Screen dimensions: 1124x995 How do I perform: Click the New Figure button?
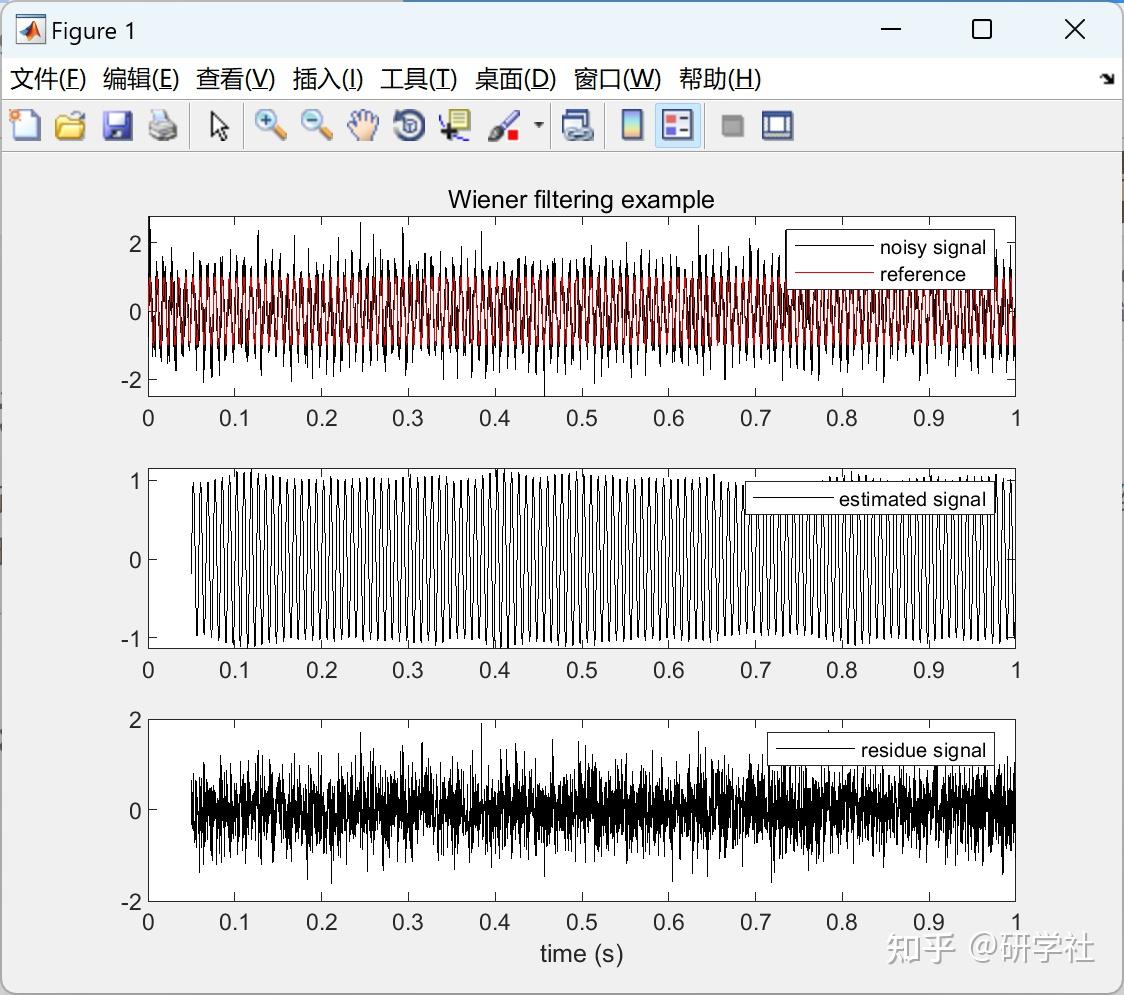(x=25, y=125)
